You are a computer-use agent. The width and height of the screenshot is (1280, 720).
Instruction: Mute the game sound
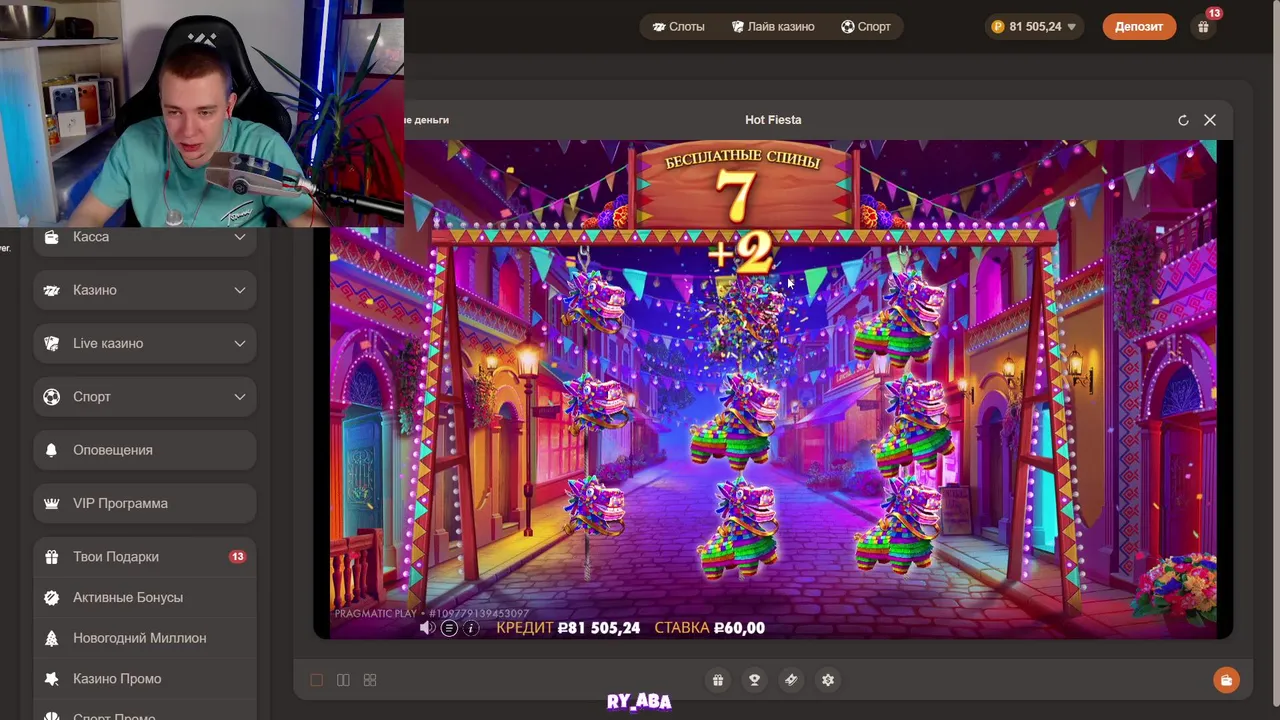click(427, 628)
